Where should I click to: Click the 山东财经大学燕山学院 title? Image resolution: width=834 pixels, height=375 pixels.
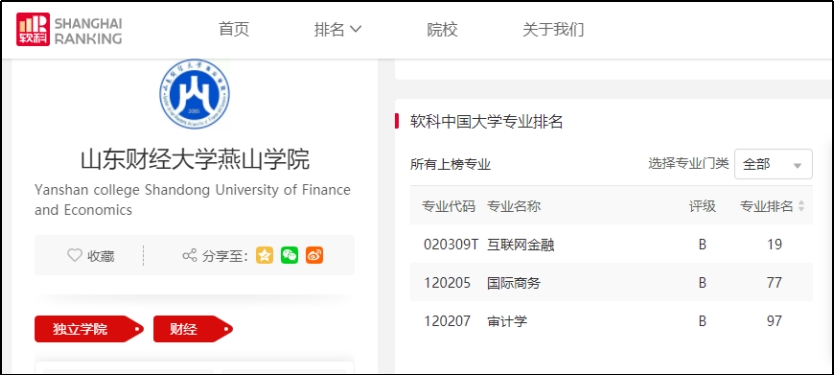click(195, 160)
